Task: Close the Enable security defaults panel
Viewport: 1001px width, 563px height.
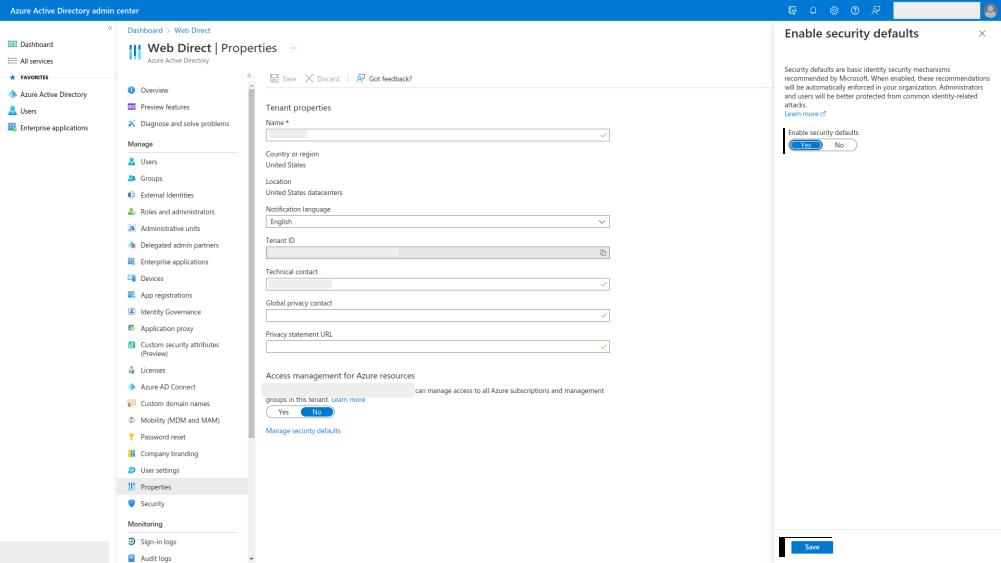Action: pos(981,34)
